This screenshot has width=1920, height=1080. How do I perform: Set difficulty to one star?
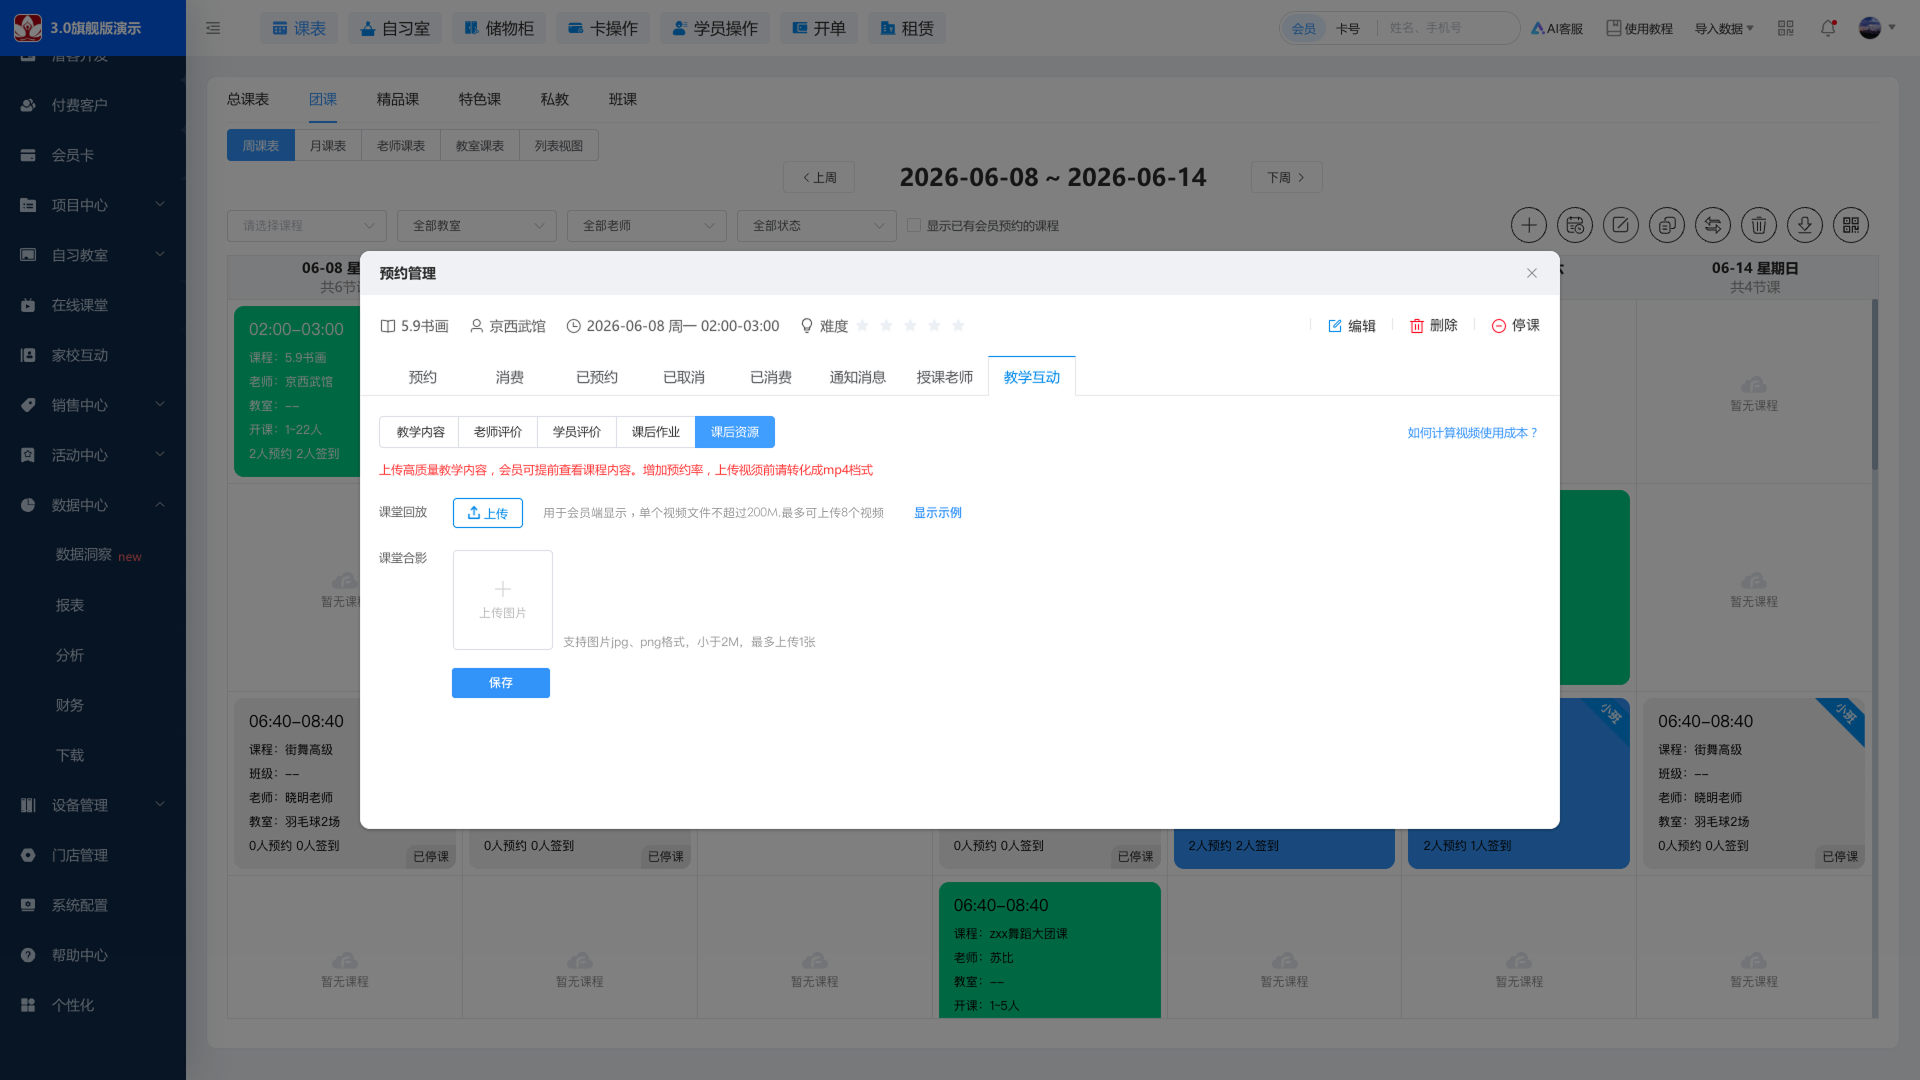tap(862, 326)
